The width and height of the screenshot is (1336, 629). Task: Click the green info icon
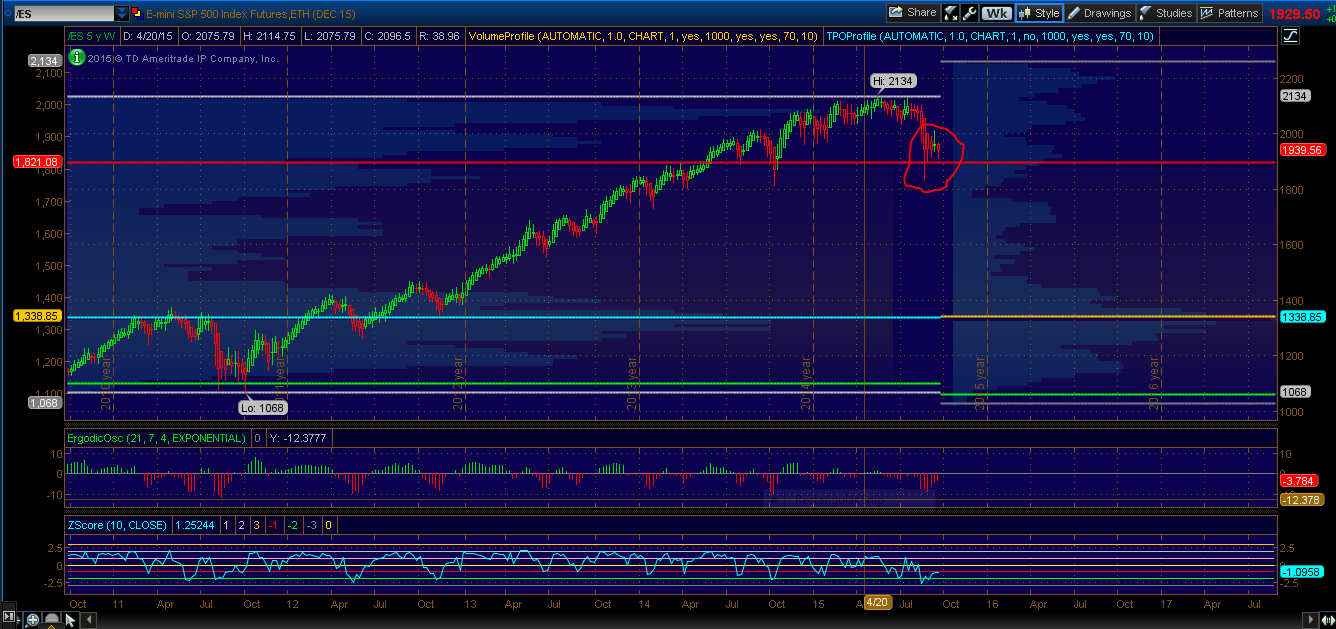coord(78,57)
